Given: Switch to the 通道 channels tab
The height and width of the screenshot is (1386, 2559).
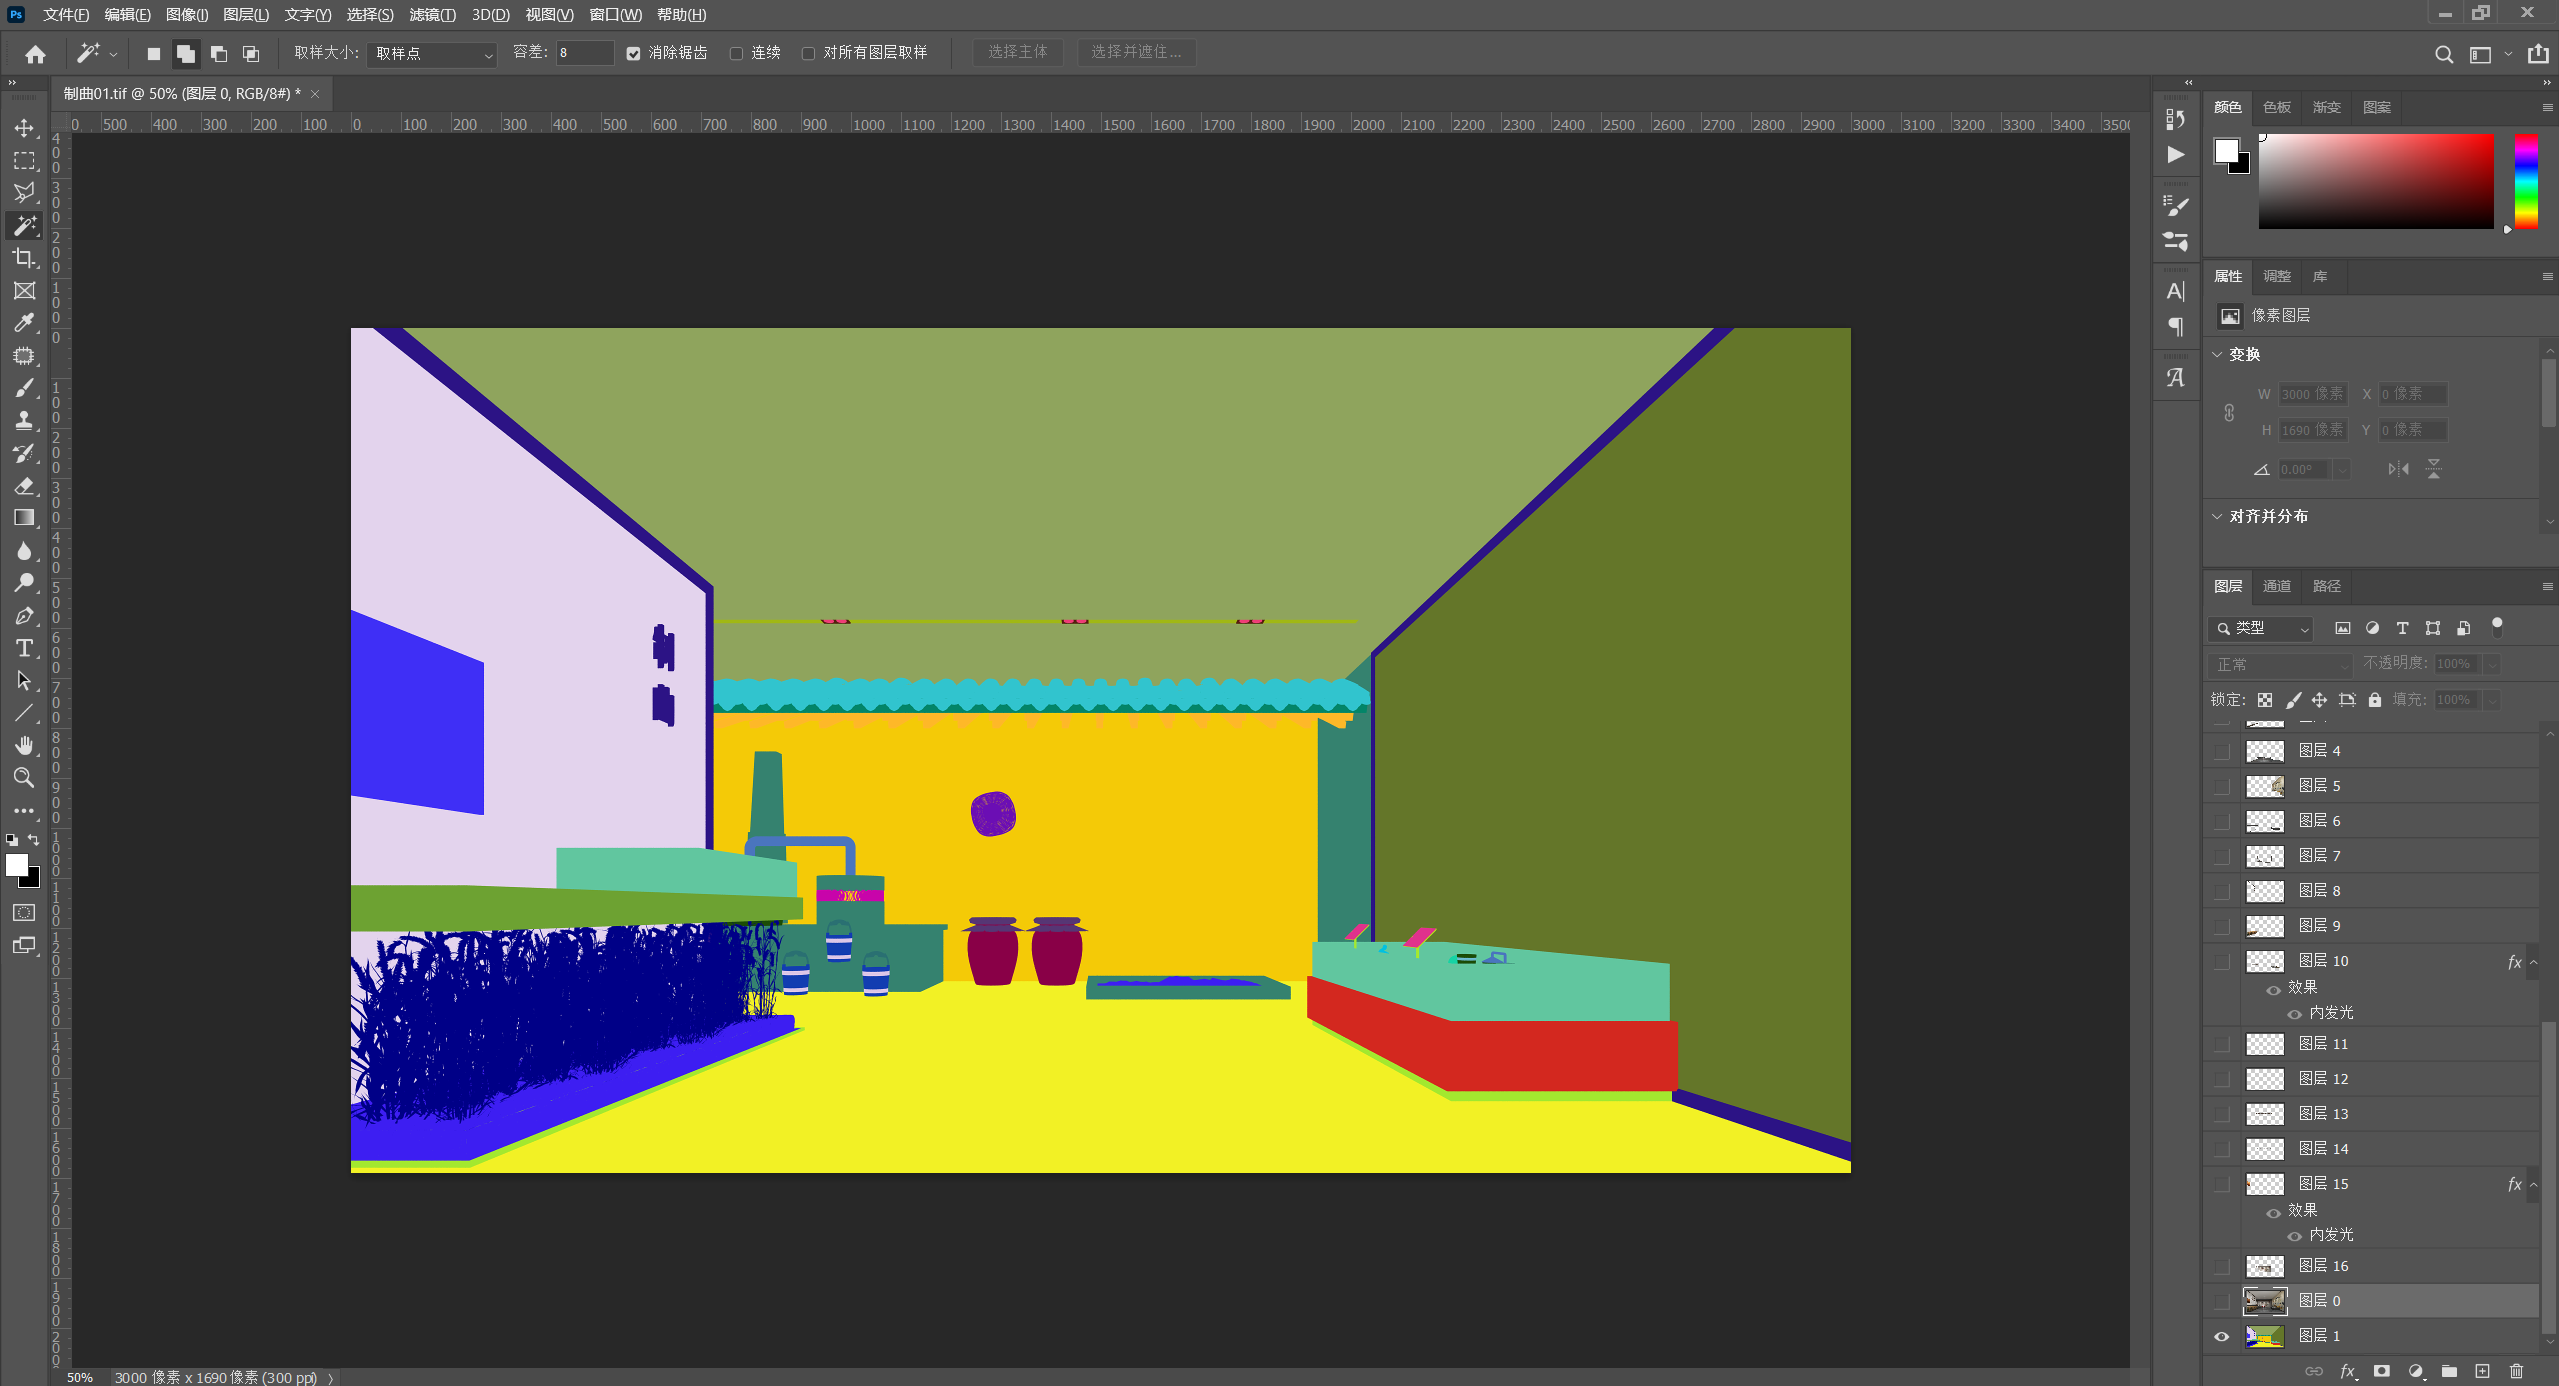Looking at the screenshot, I should 2277,586.
